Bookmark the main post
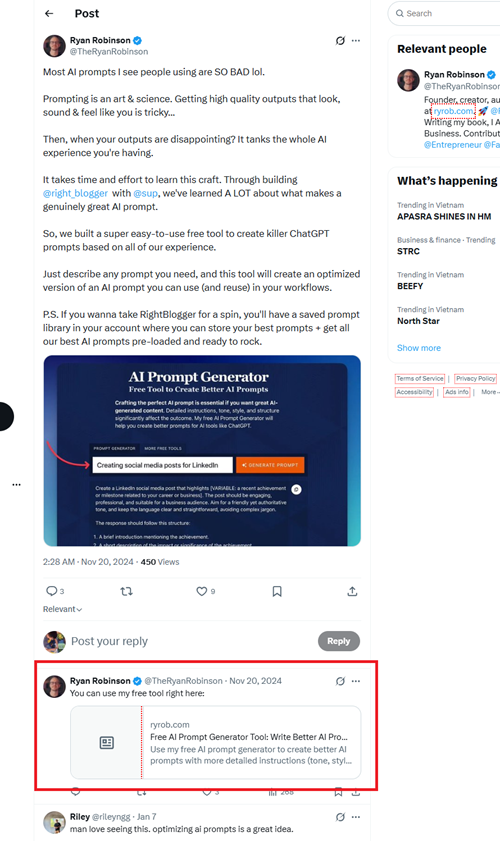 (x=277, y=591)
